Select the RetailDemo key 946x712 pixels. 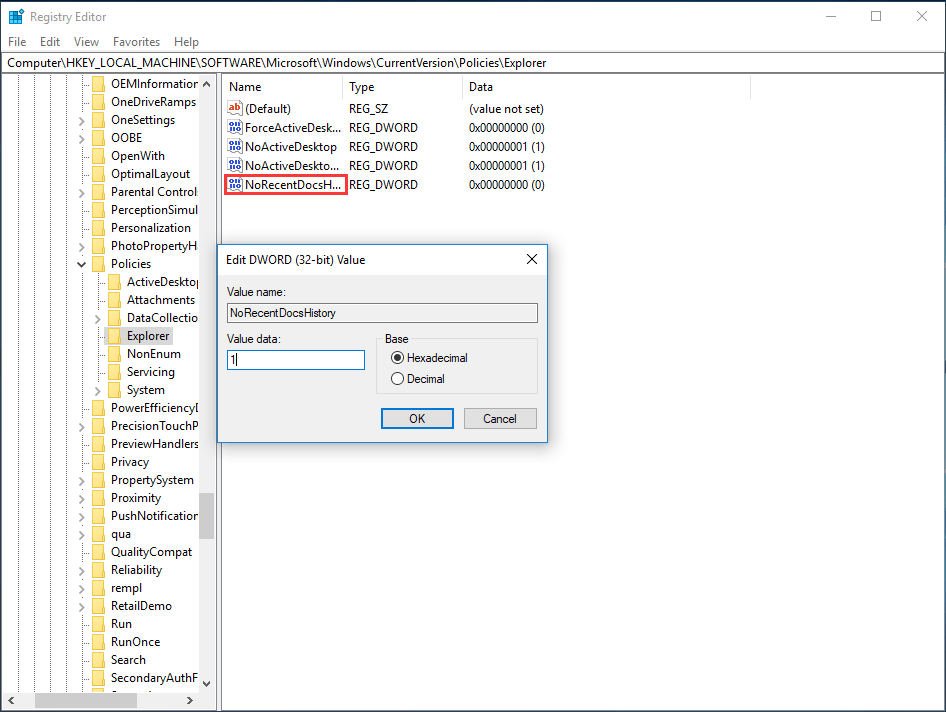click(141, 606)
